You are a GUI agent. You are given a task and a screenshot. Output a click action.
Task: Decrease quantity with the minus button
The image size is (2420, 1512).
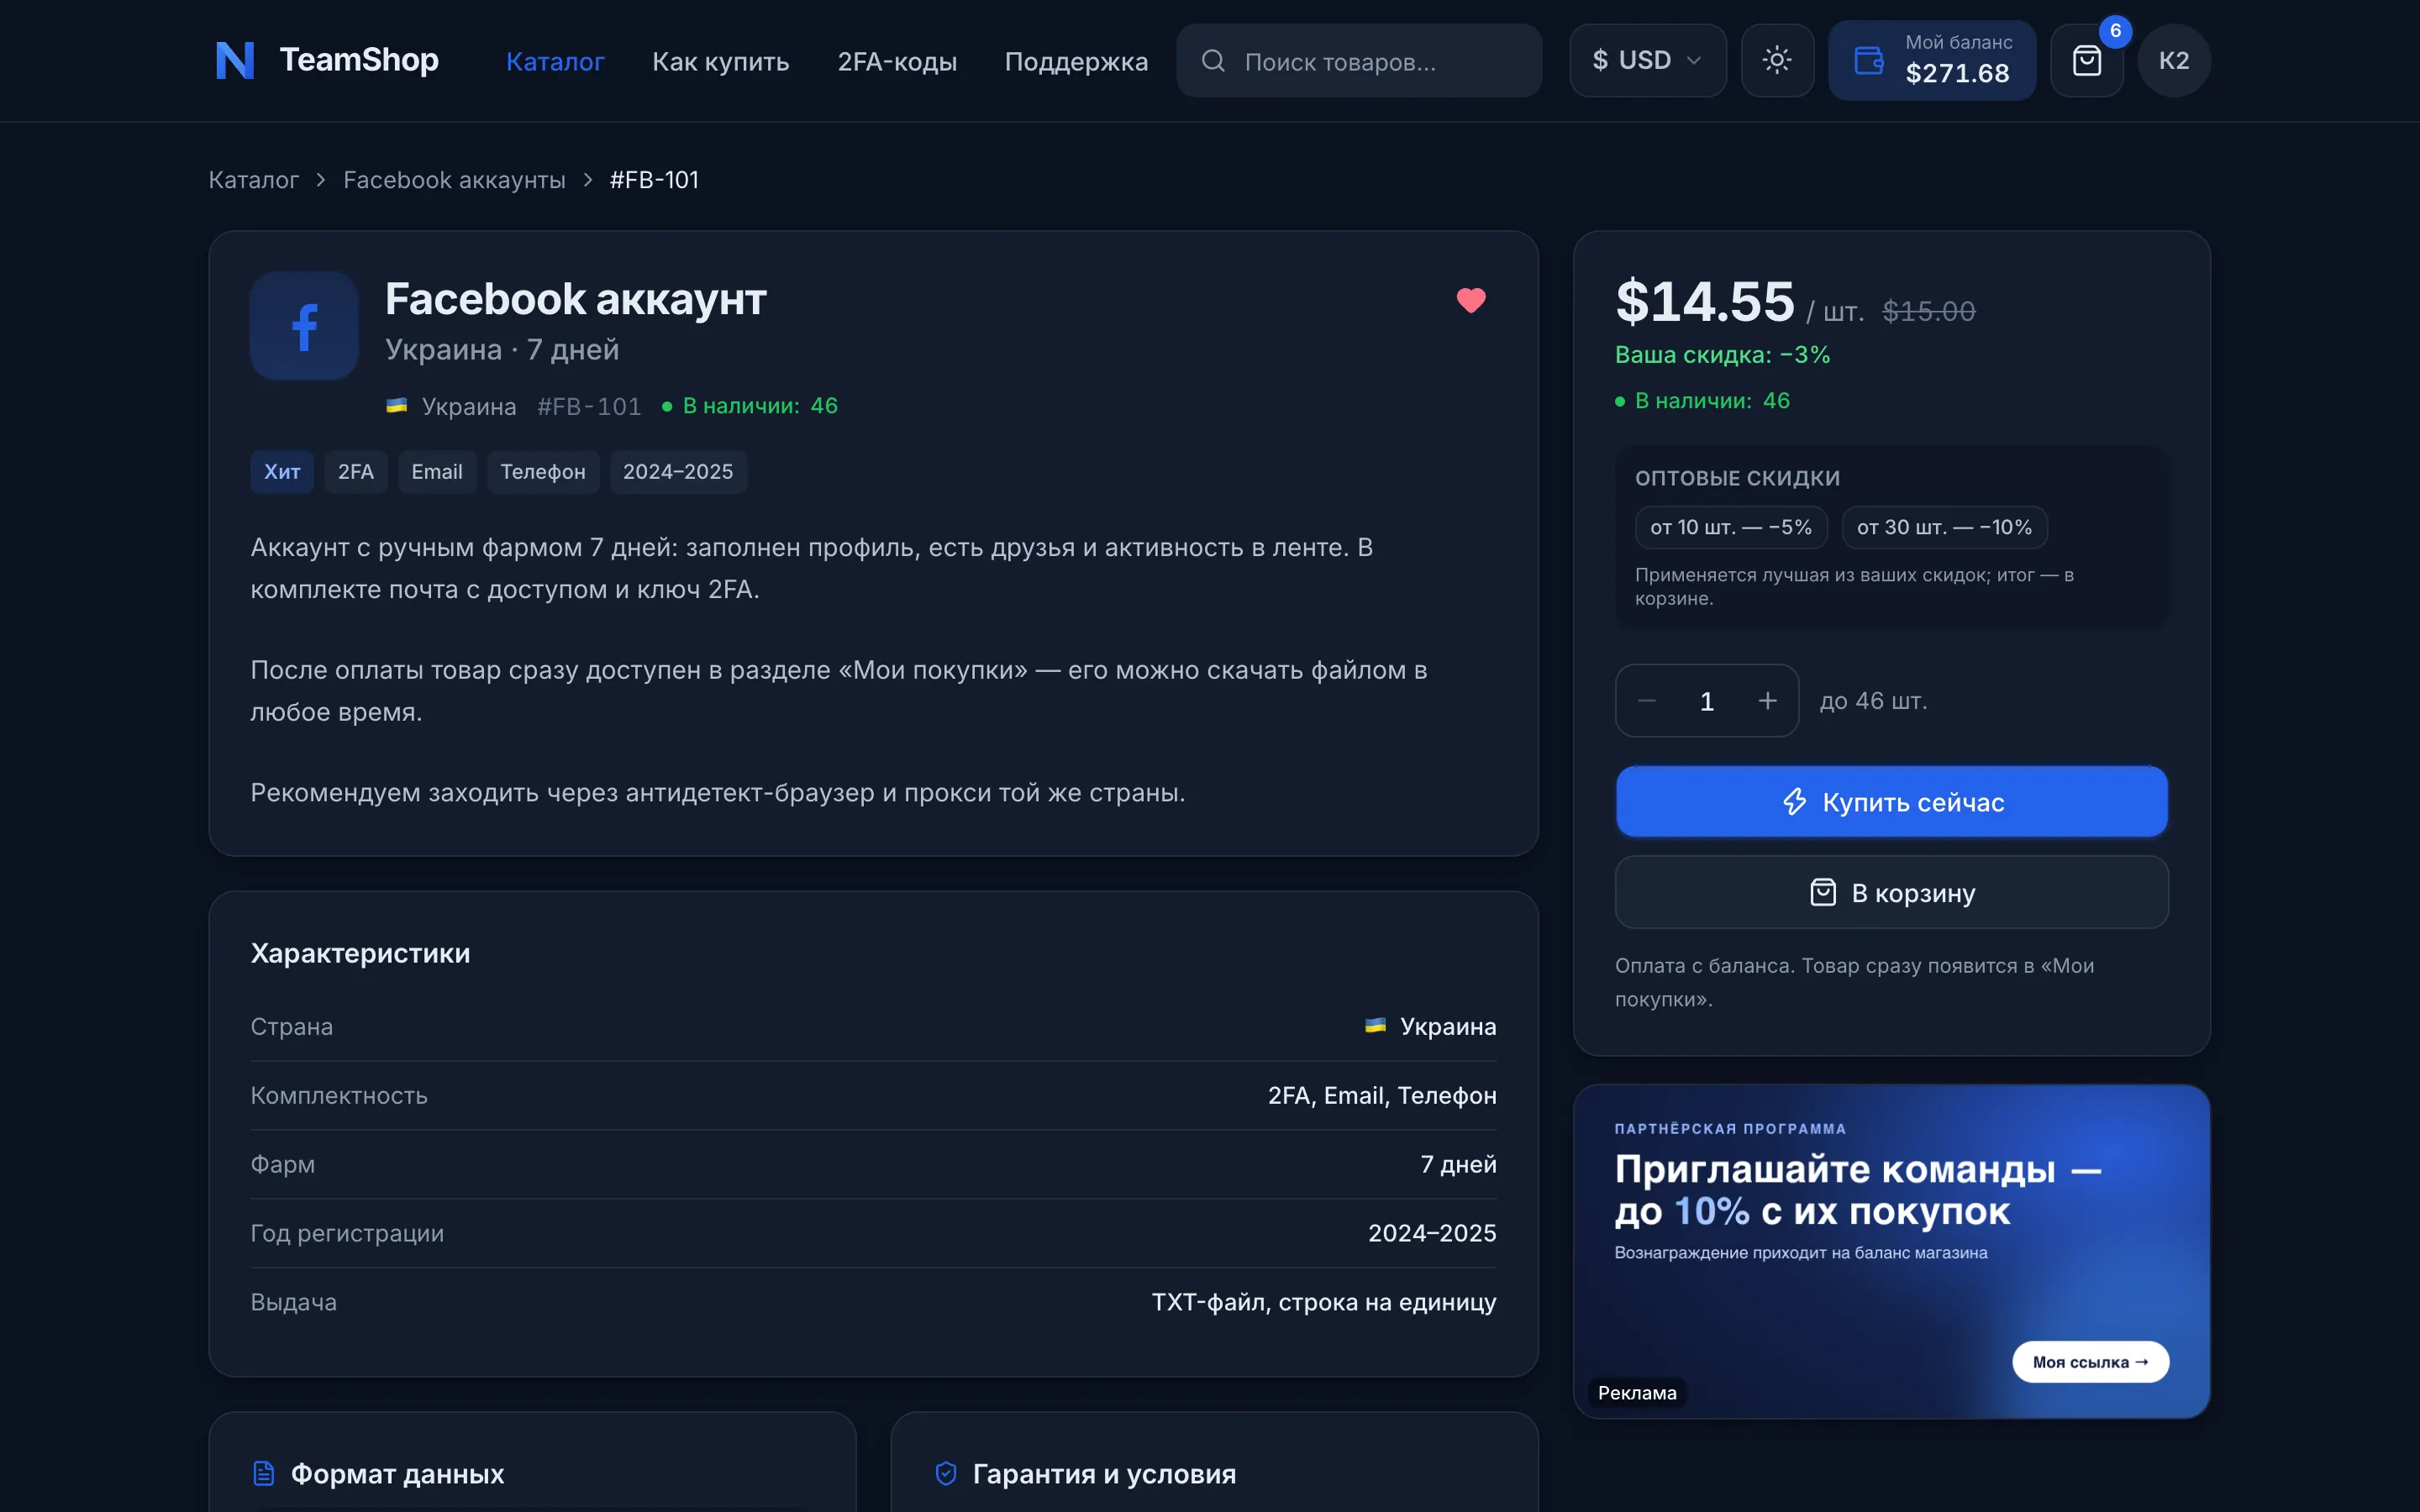pyautogui.click(x=1647, y=701)
